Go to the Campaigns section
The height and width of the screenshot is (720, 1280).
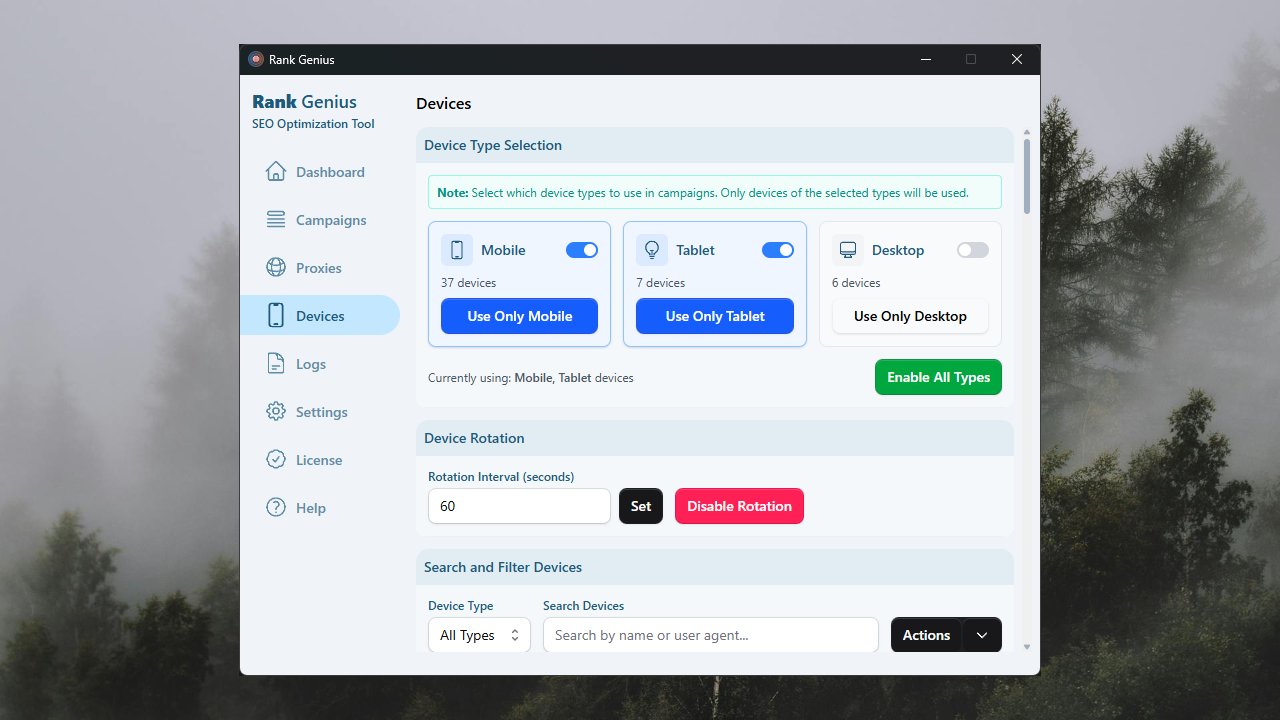330,220
